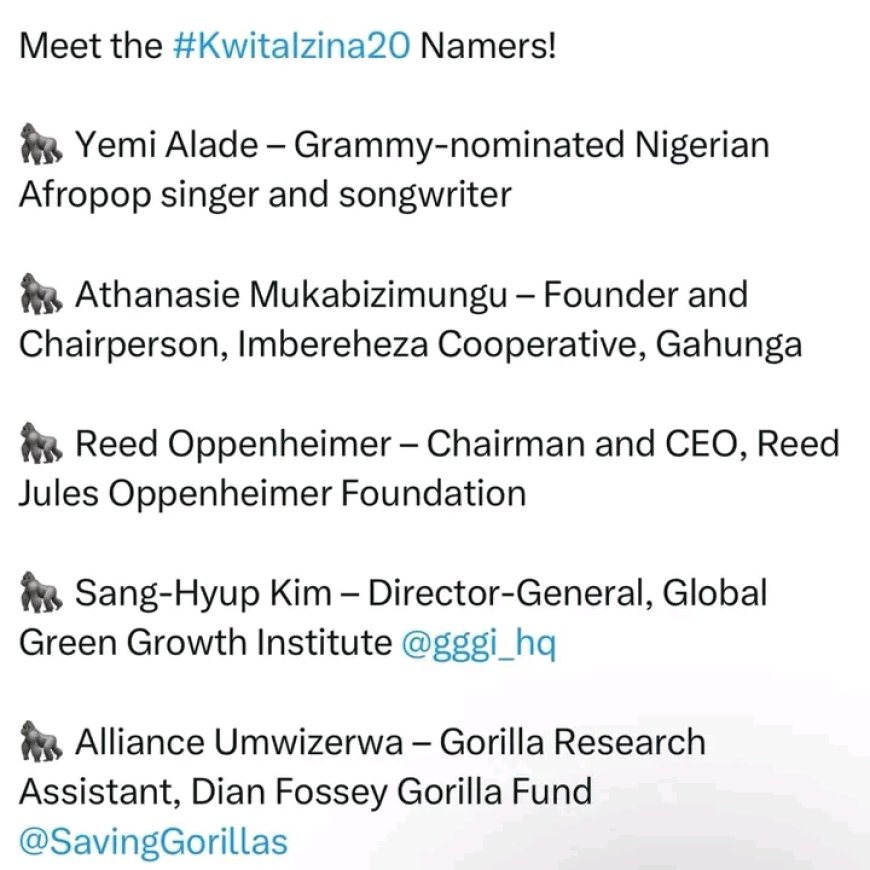Click the name "Yemi Alade"
The width and height of the screenshot is (870, 870).
166,147
